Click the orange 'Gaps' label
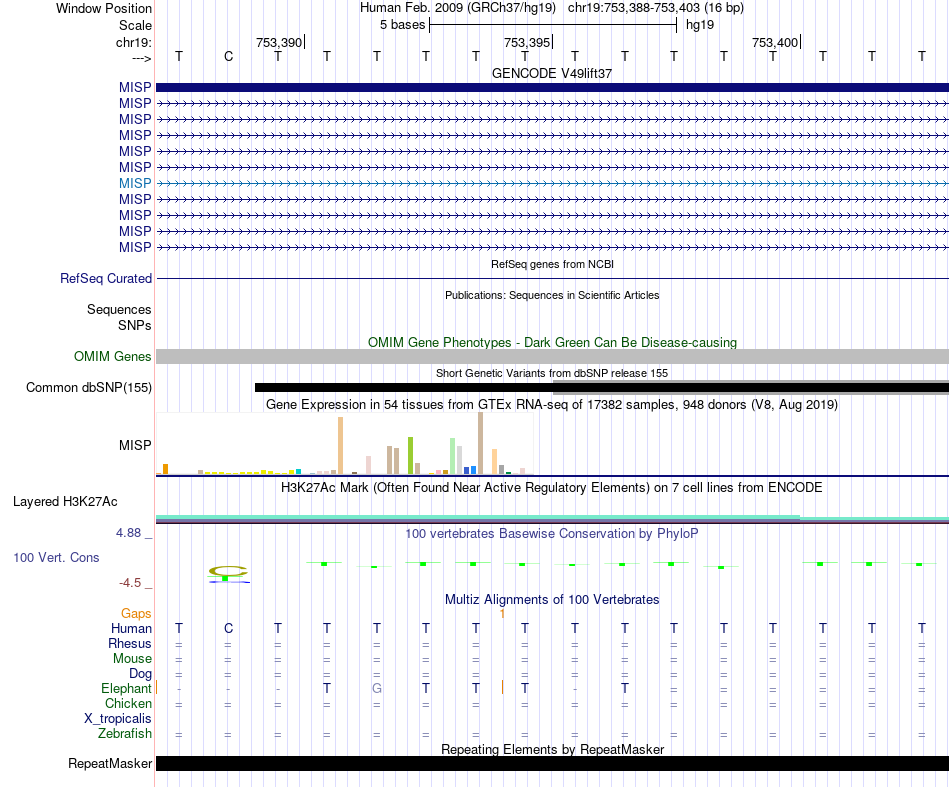 pyautogui.click(x=136, y=614)
